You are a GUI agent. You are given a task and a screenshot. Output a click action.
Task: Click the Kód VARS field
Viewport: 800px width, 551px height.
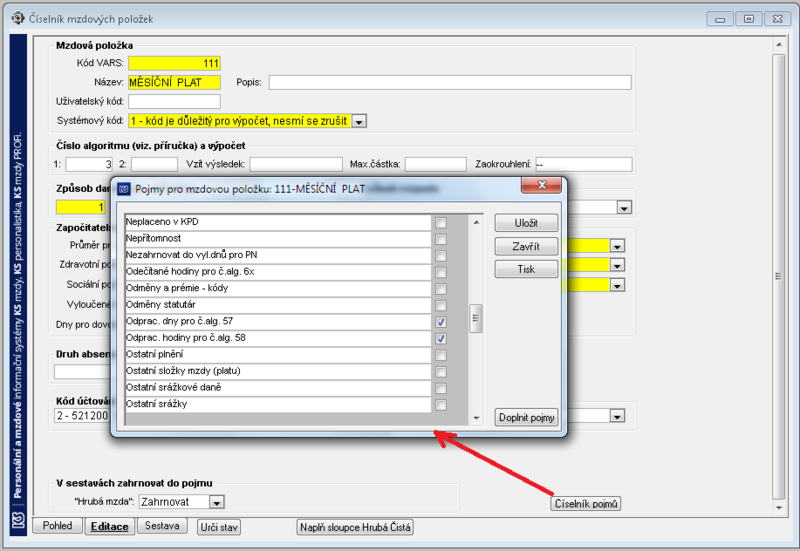click(x=174, y=63)
